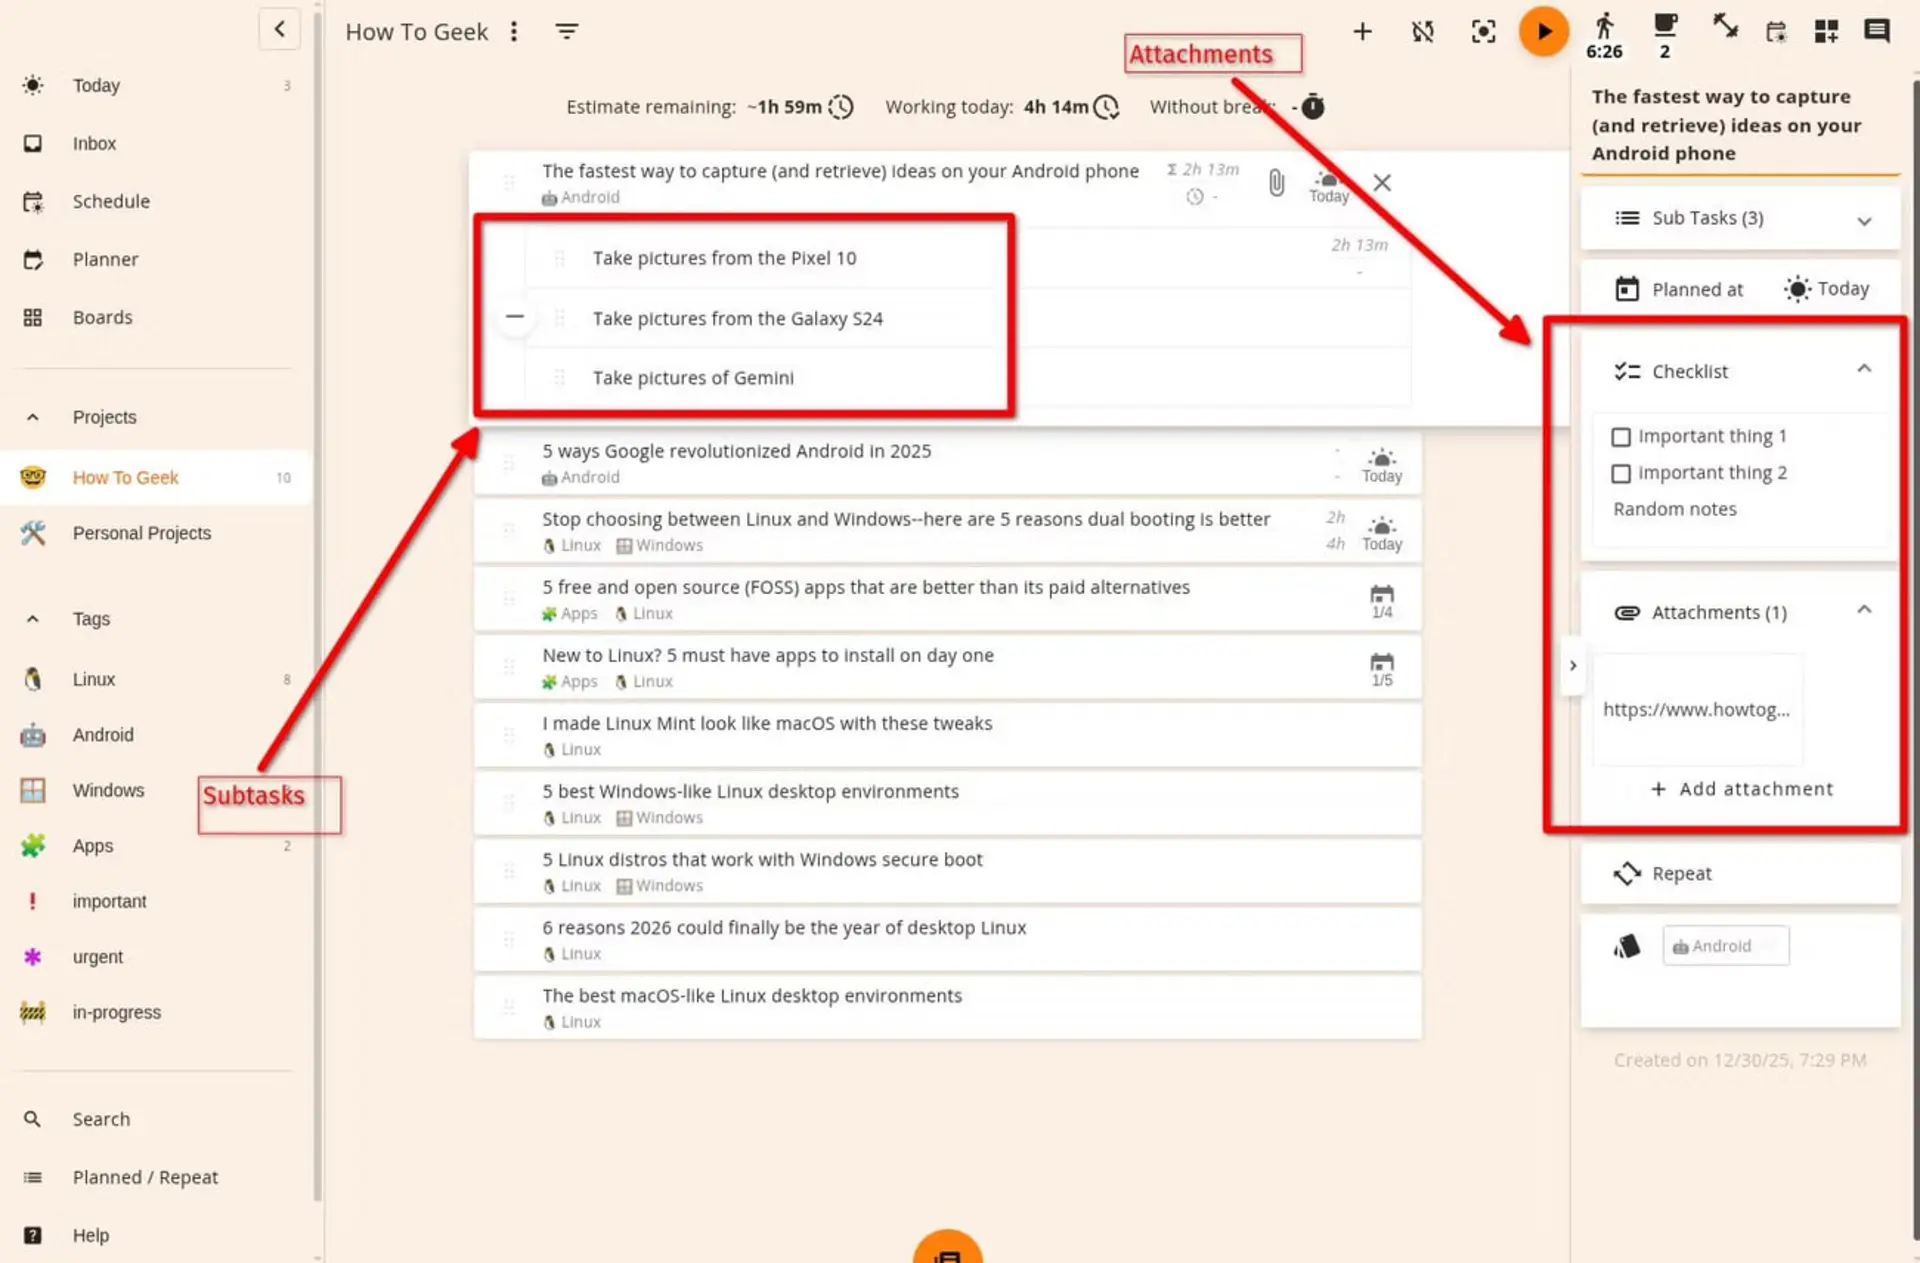This screenshot has height=1263, width=1920.
Task: Click the working today clock icon
Action: coord(1106,107)
